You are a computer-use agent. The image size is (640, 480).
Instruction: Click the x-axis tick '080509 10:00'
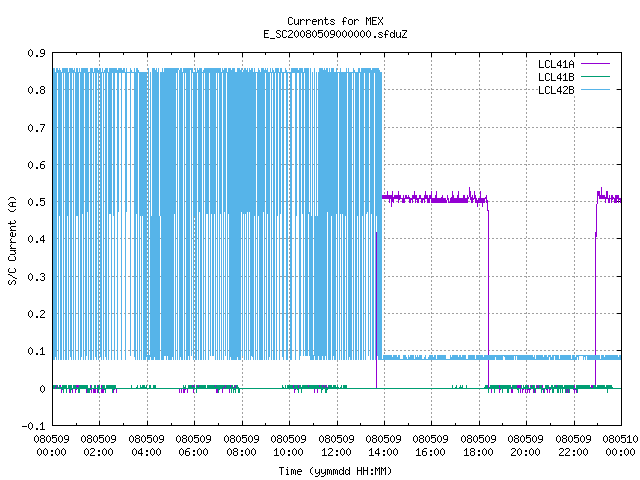coord(289,445)
